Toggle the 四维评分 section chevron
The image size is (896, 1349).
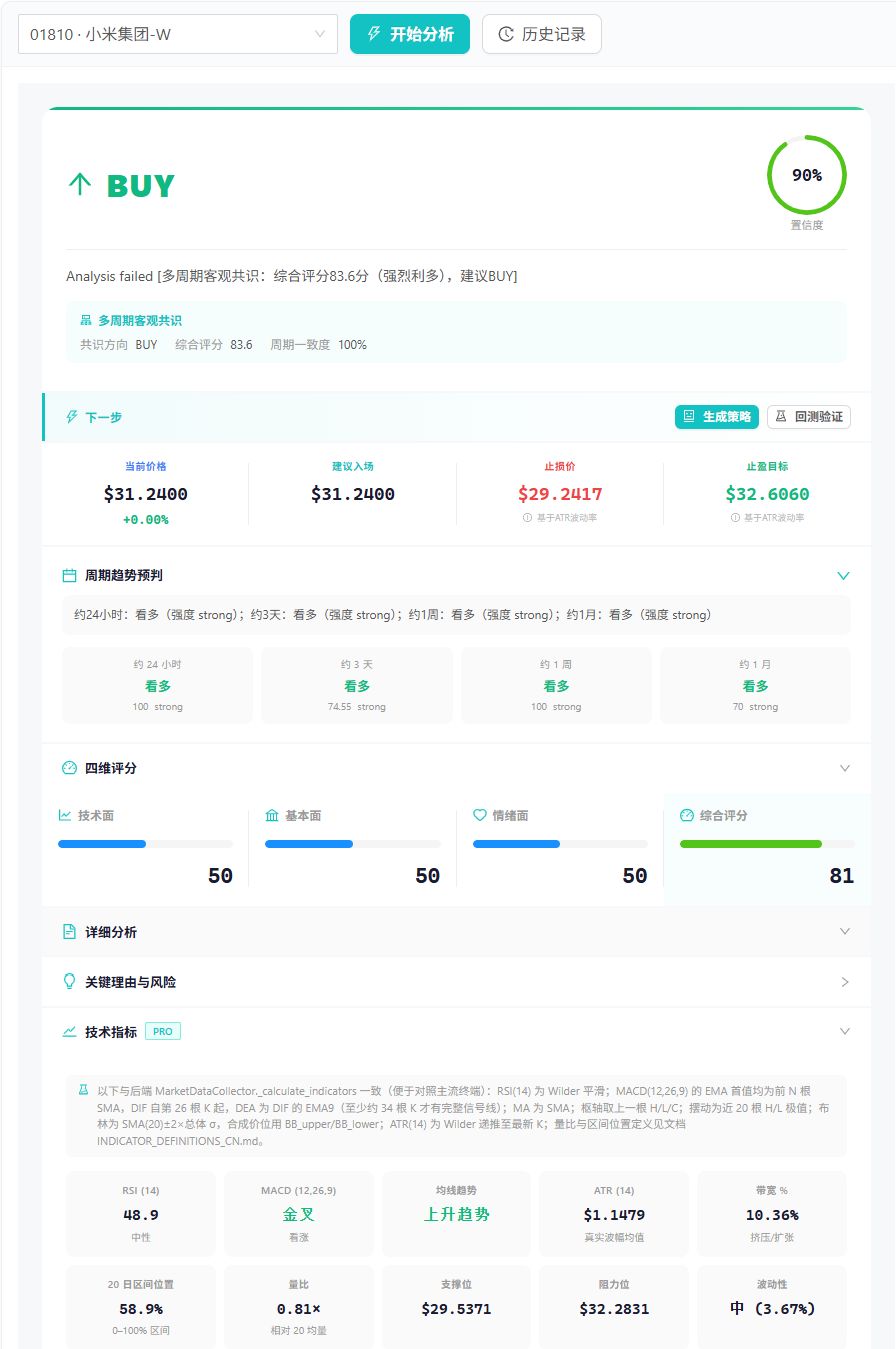point(845,768)
